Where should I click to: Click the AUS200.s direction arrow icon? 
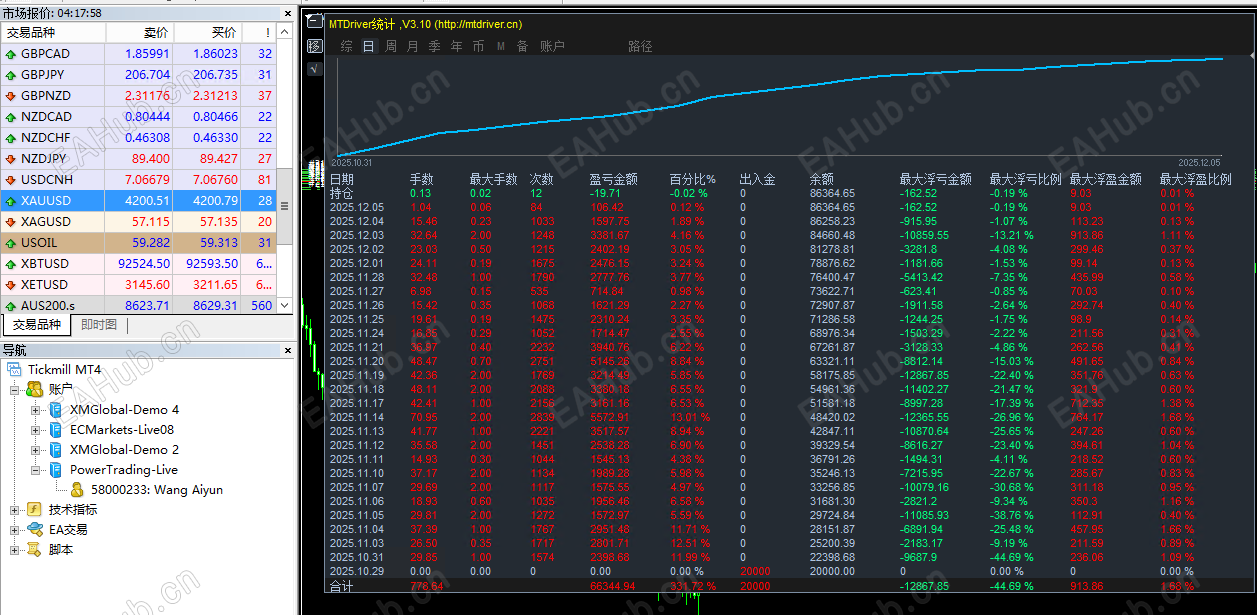click(x=10, y=306)
